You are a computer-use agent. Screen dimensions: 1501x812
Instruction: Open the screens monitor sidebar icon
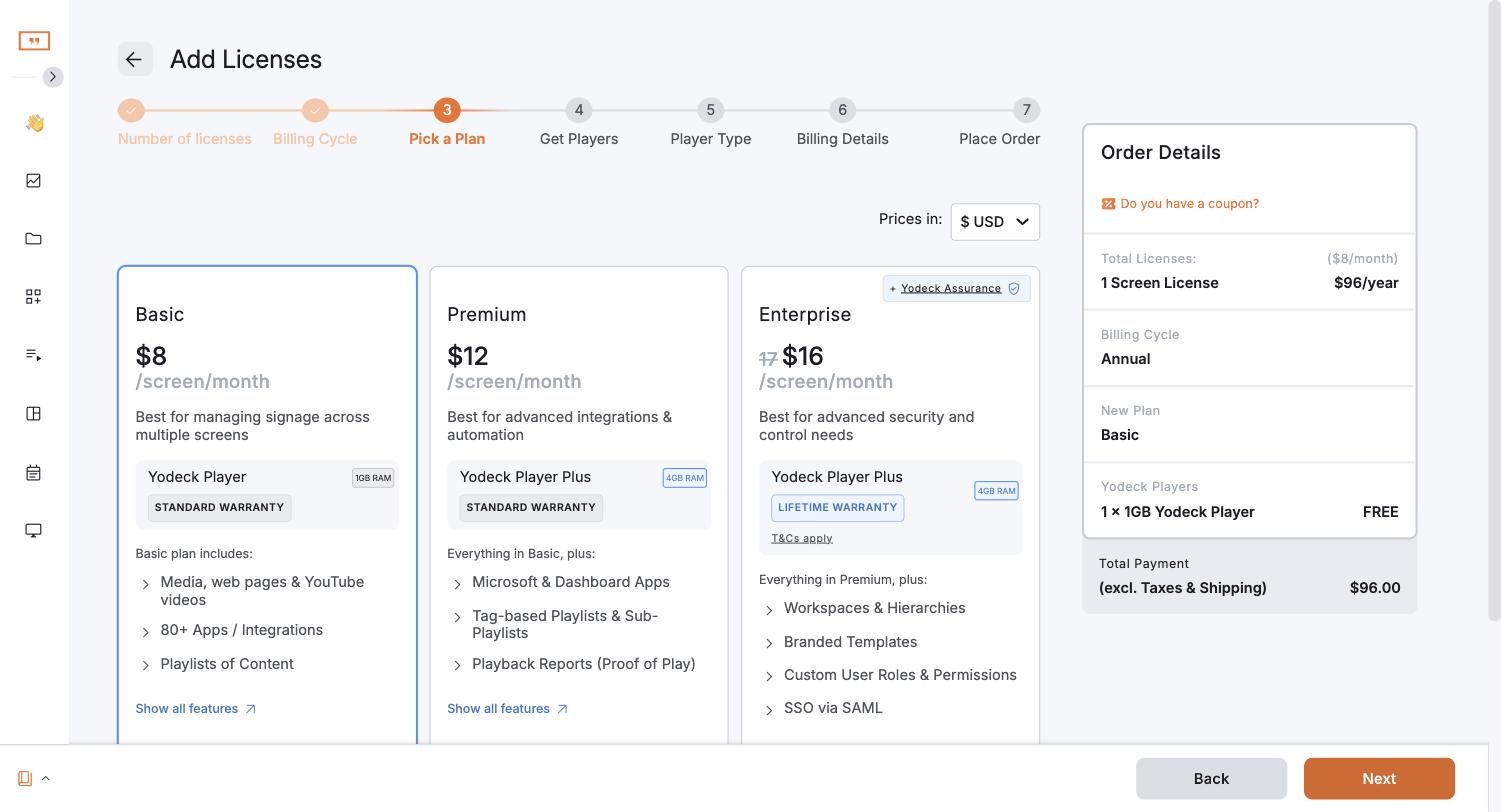coord(34,531)
